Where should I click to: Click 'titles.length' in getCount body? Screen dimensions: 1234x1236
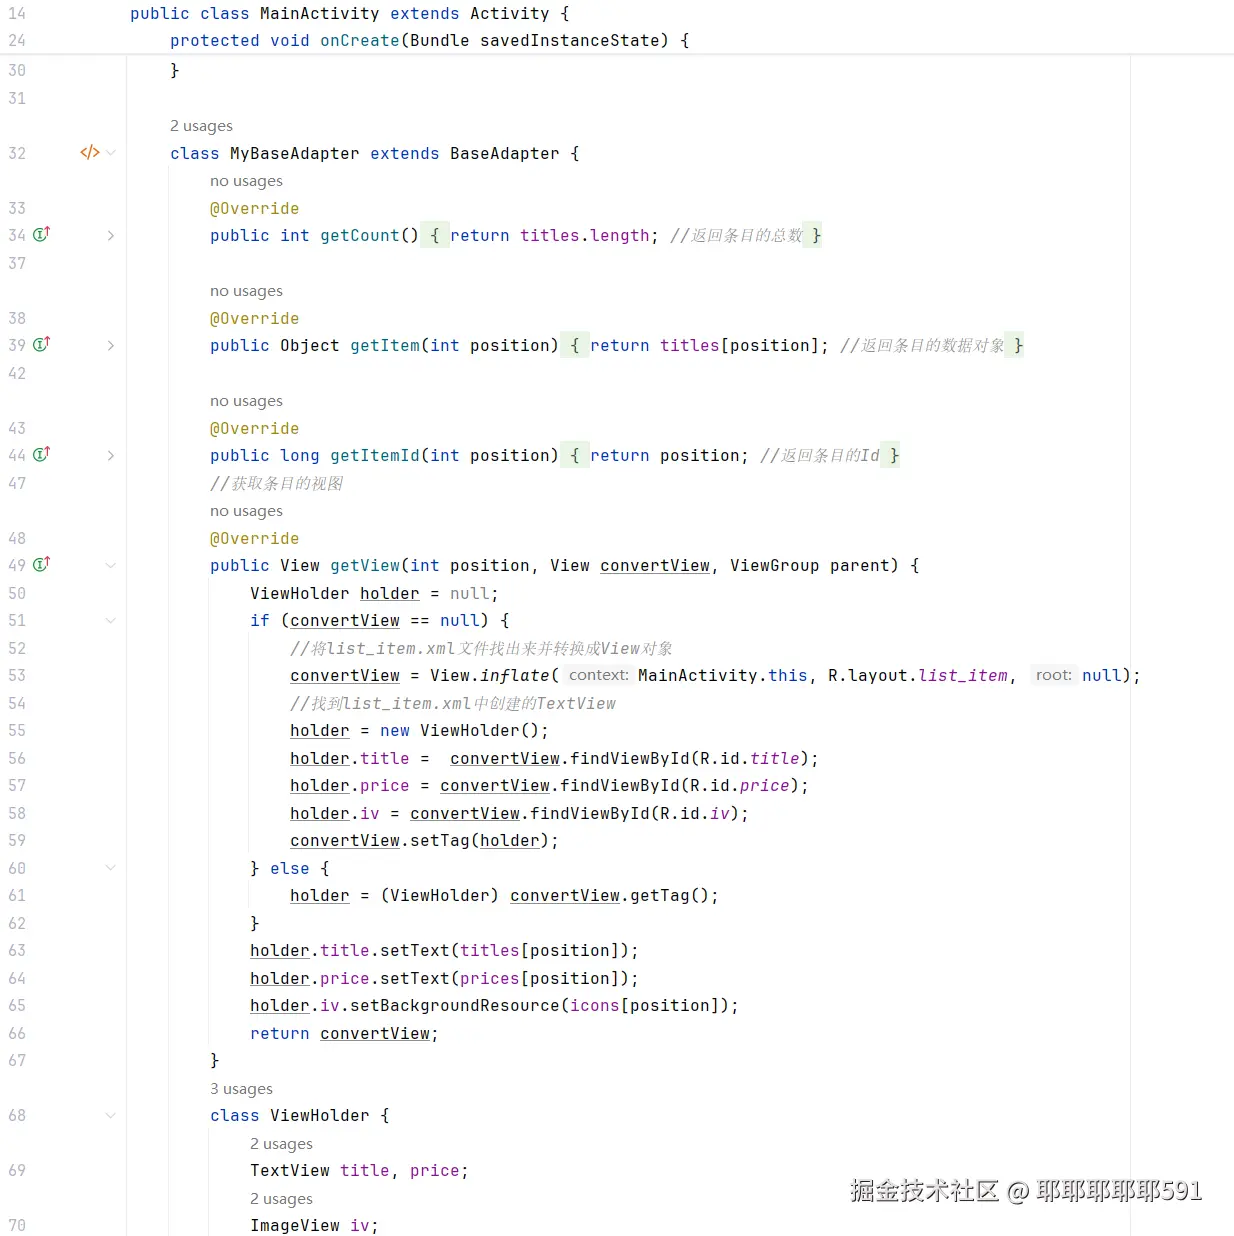(x=585, y=236)
